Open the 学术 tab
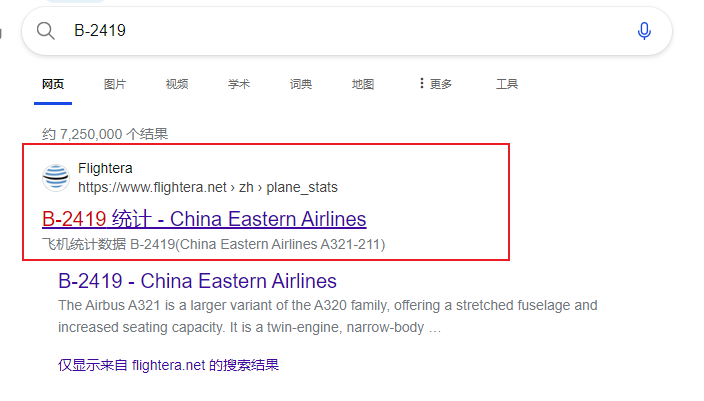This screenshot has height=401, width=704. tap(239, 84)
